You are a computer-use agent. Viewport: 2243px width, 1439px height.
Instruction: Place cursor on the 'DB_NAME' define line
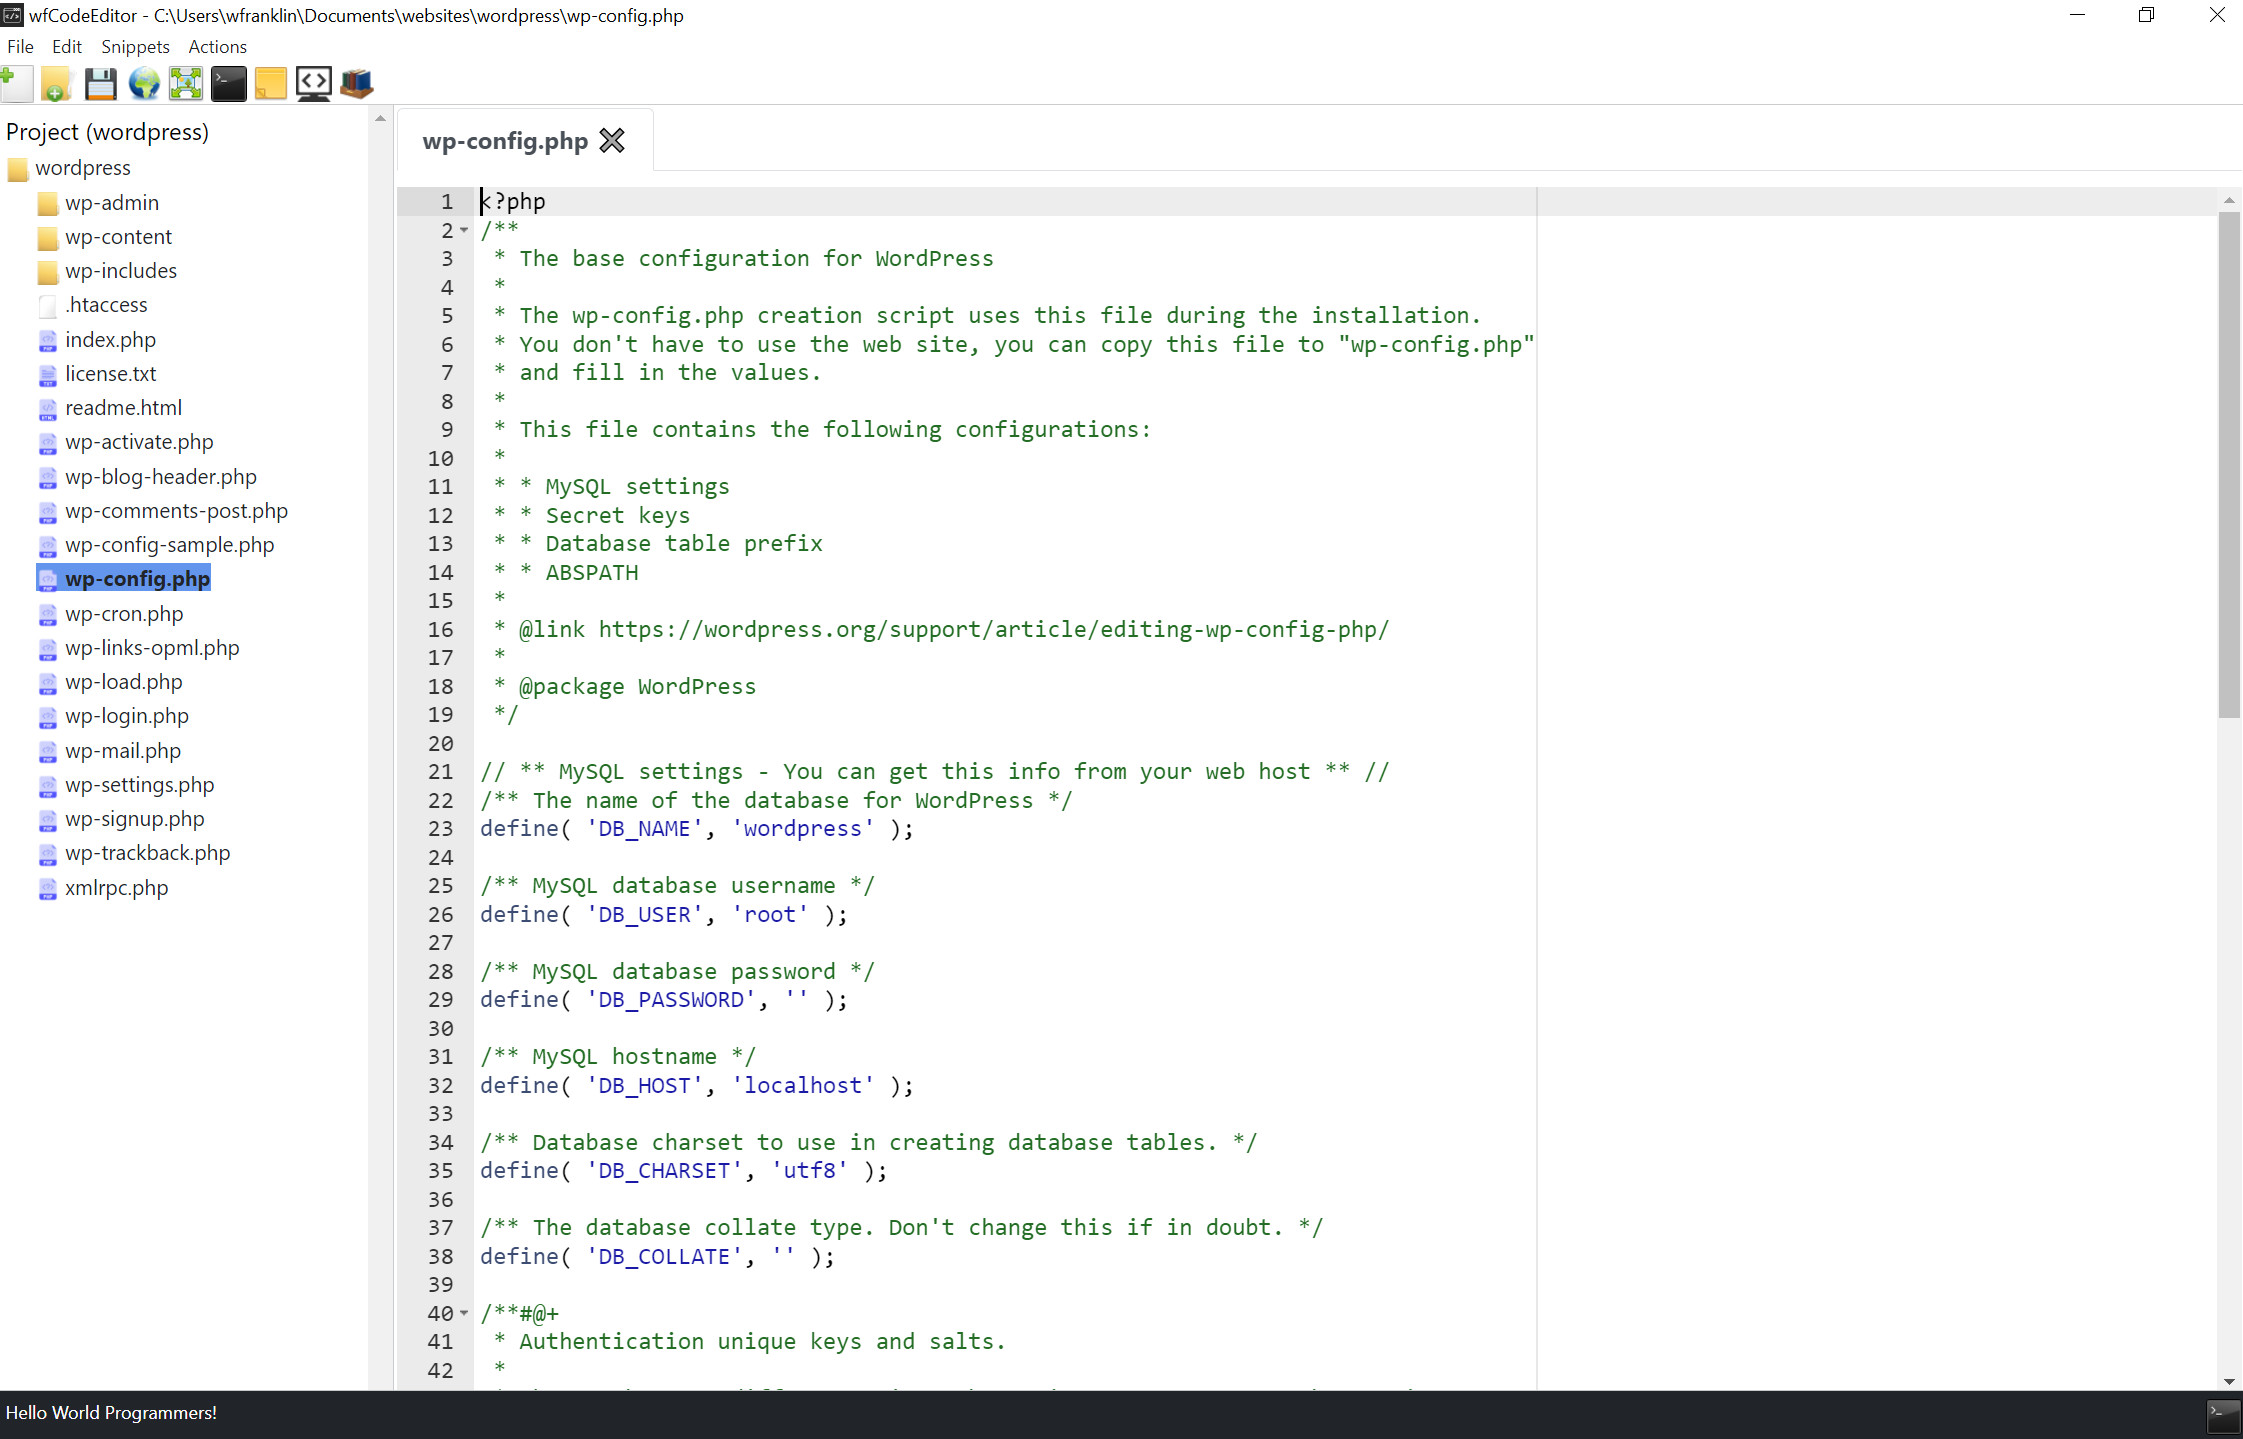pos(697,829)
